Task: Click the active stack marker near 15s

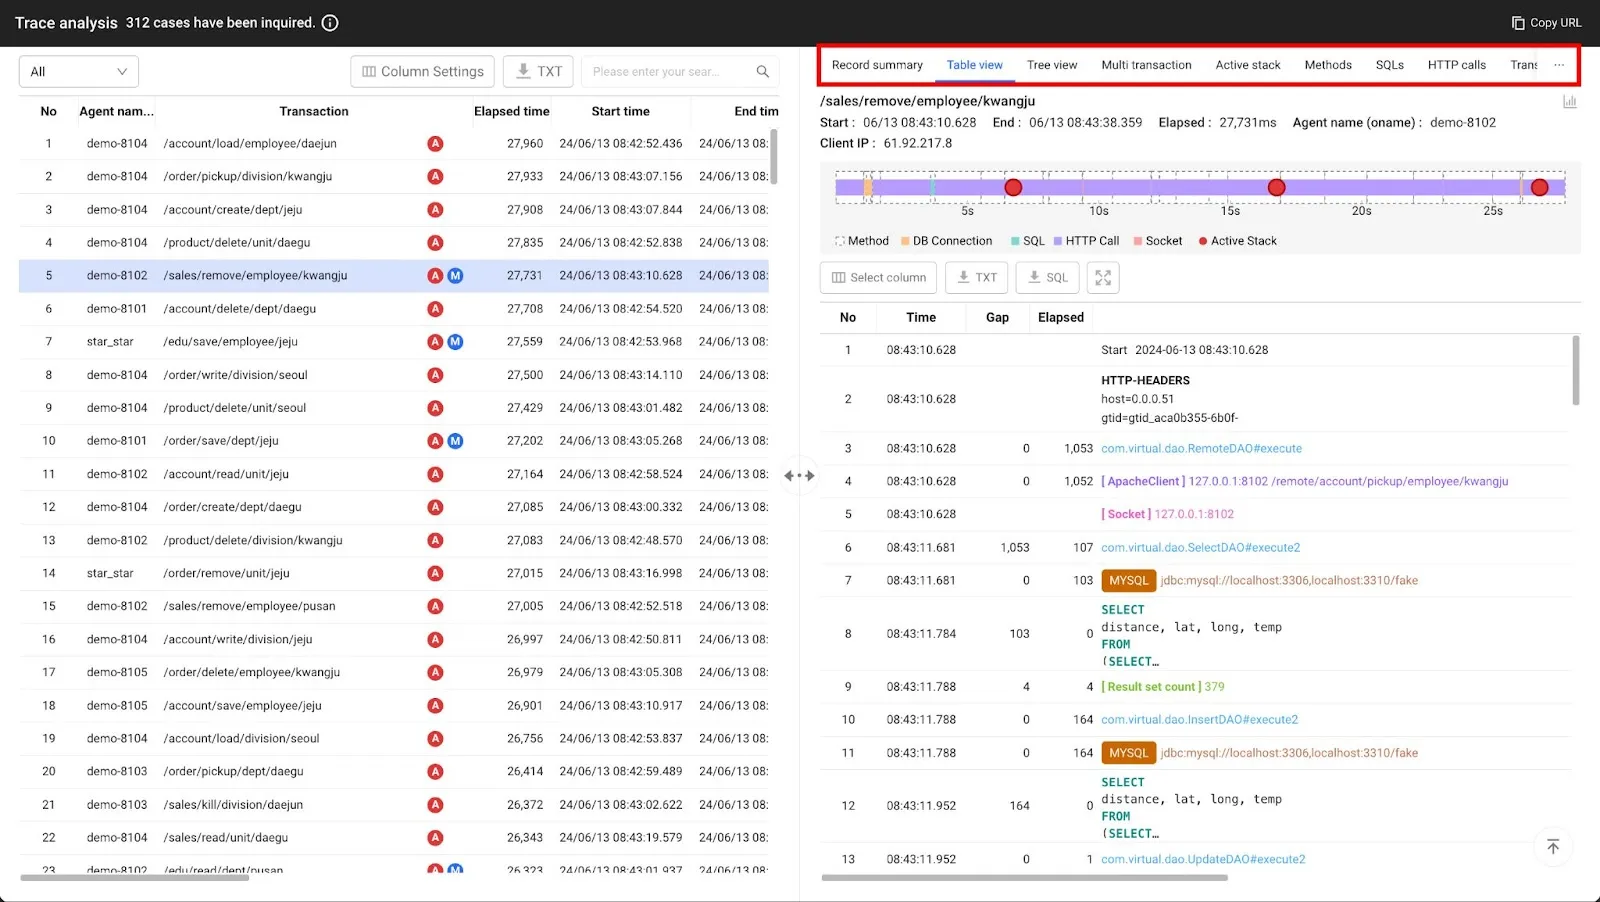Action: 1276,187
